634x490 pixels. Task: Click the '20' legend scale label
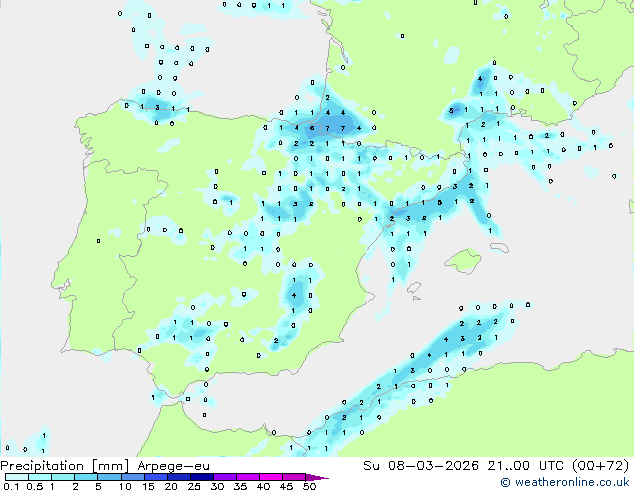point(171,486)
